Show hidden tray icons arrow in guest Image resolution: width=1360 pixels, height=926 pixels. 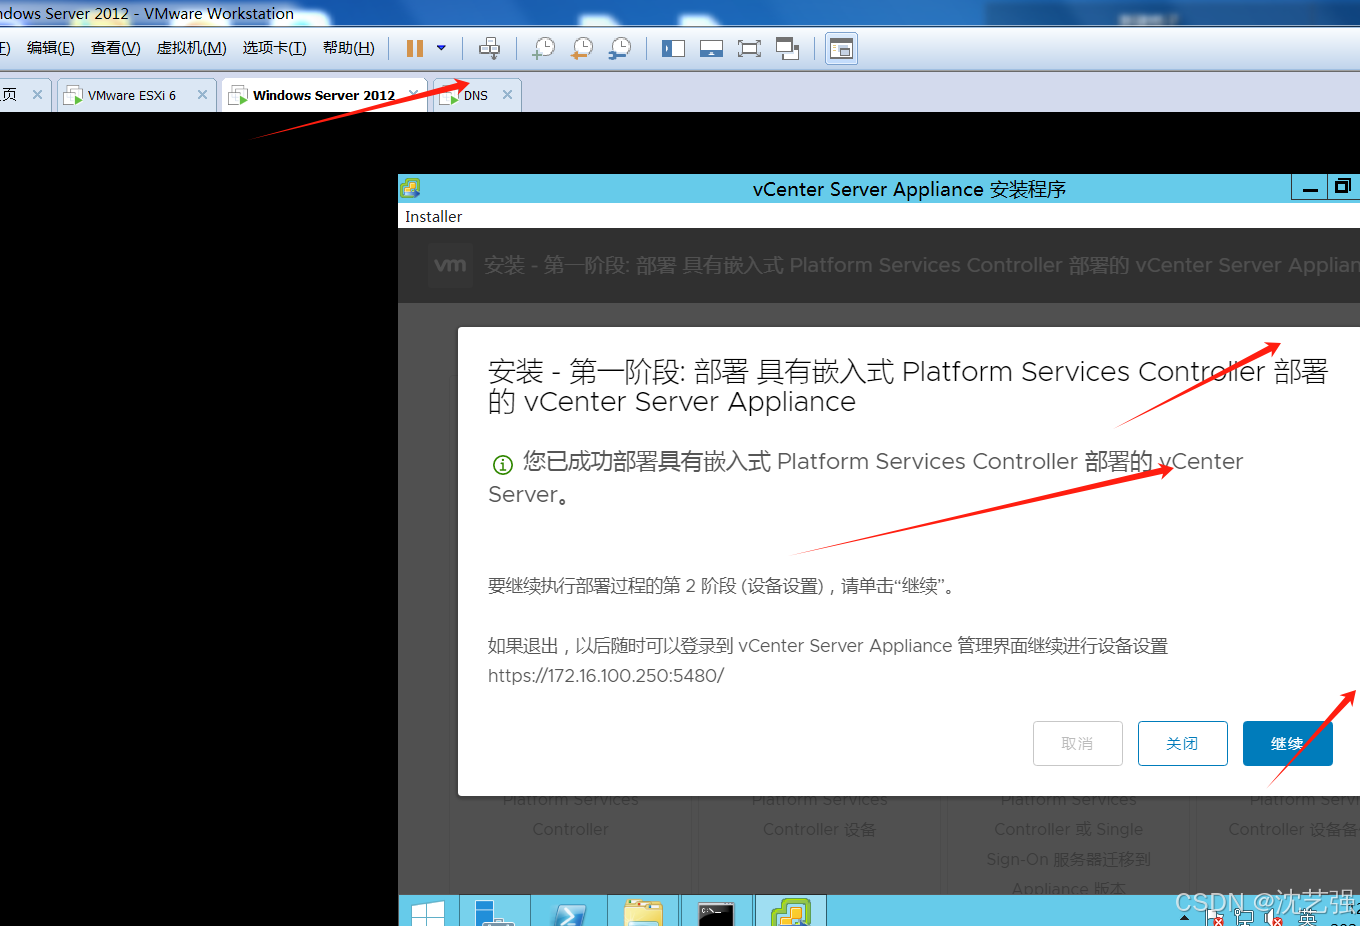tap(1184, 917)
